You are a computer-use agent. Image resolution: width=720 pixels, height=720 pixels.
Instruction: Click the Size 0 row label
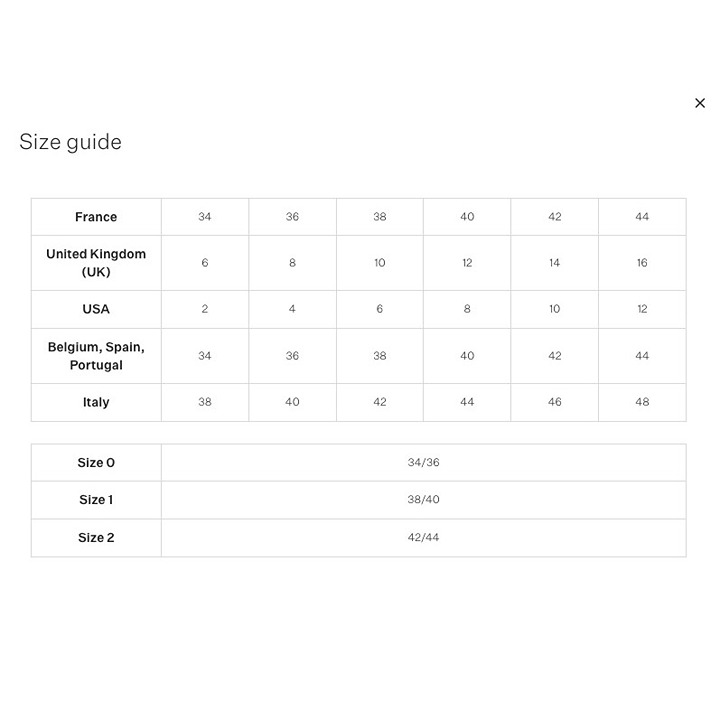[x=96, y=462]
